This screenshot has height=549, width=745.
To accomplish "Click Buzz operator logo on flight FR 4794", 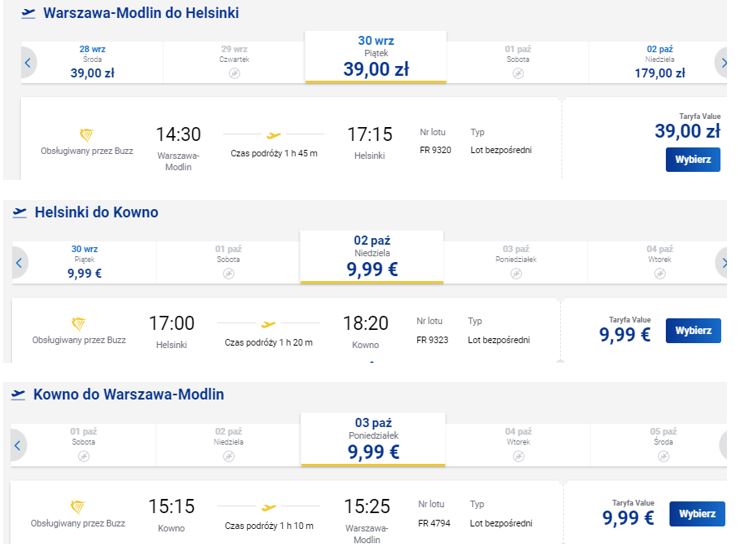I will pos(77,507).
